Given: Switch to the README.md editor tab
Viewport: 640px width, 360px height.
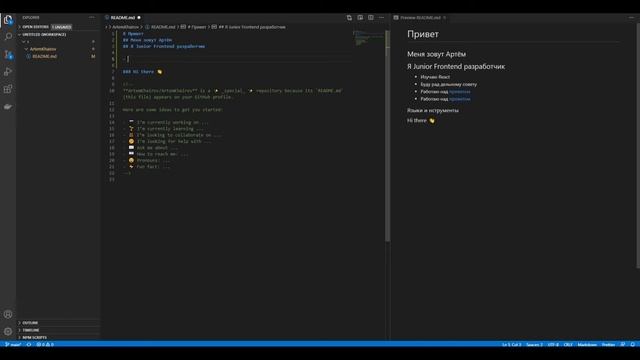Looking at the screenshot, I should [x=122, y=18].
